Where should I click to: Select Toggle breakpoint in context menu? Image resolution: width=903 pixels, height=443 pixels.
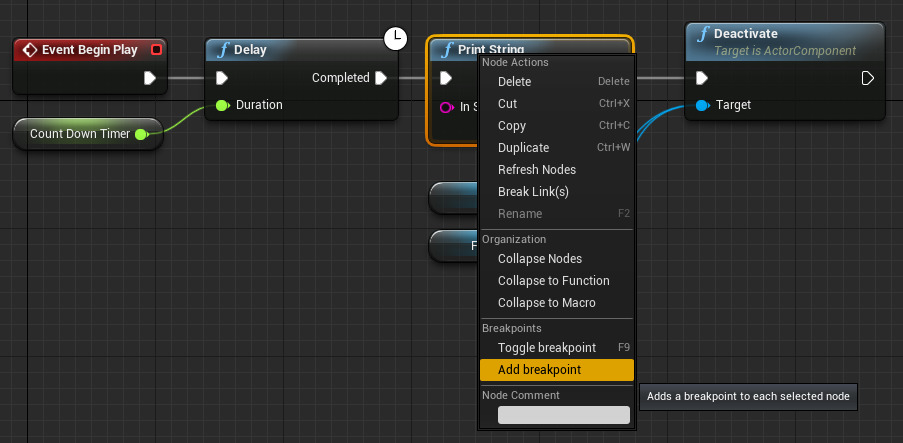[546, 348]
